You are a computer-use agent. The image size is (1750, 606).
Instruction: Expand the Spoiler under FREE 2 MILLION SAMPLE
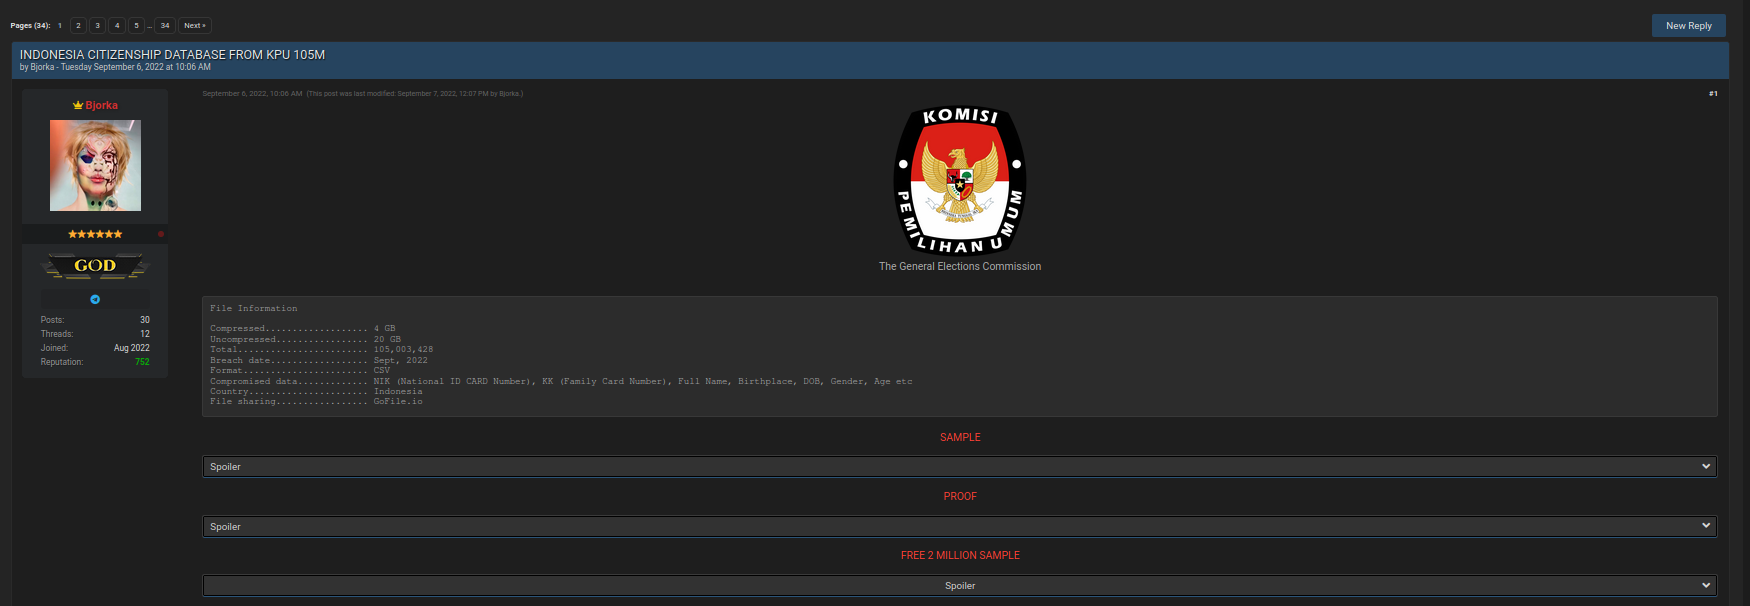(960, 586)
